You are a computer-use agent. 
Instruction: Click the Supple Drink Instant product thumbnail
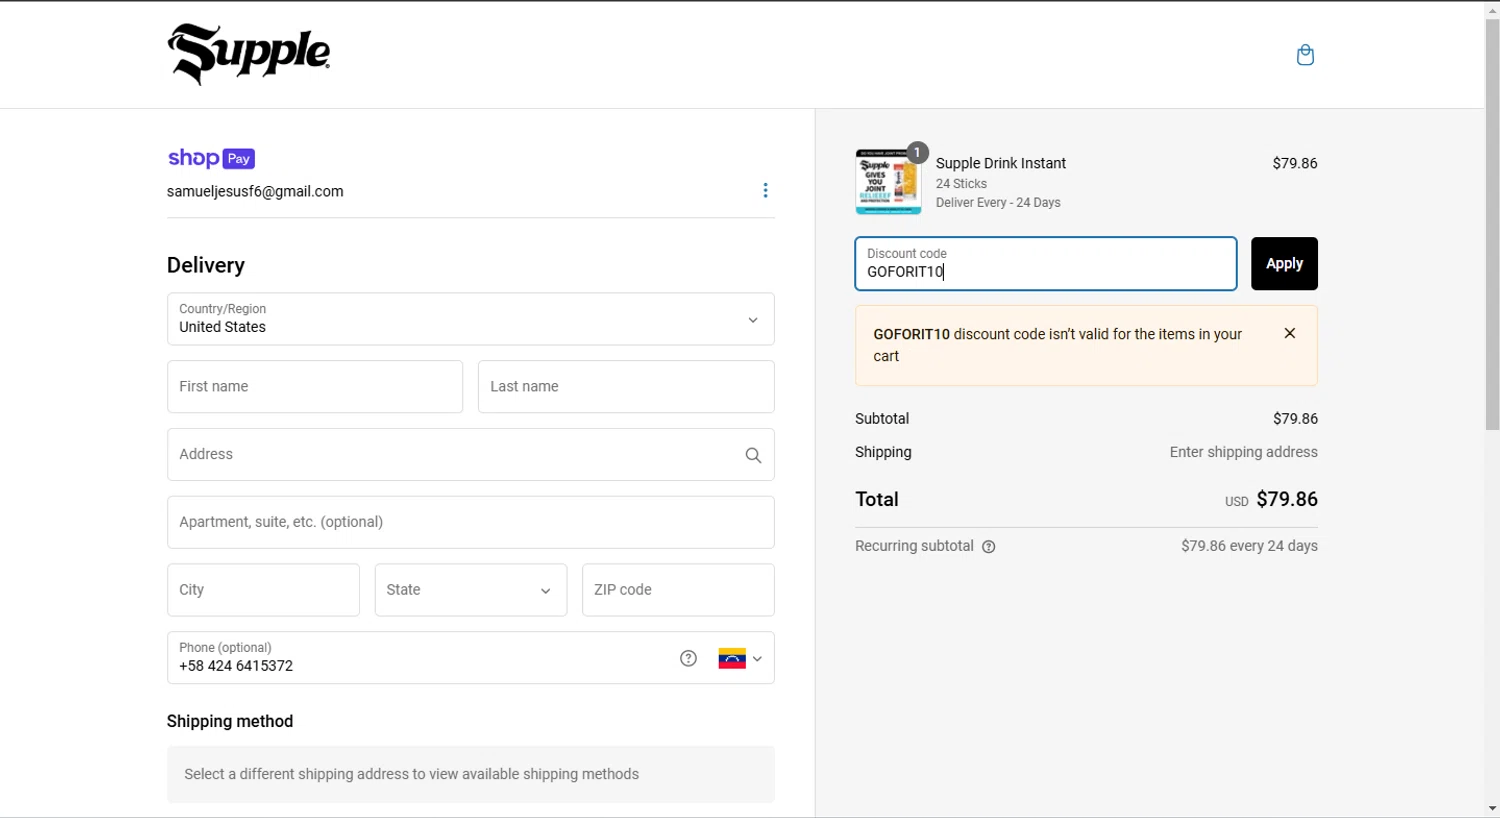tap(888, 182)
